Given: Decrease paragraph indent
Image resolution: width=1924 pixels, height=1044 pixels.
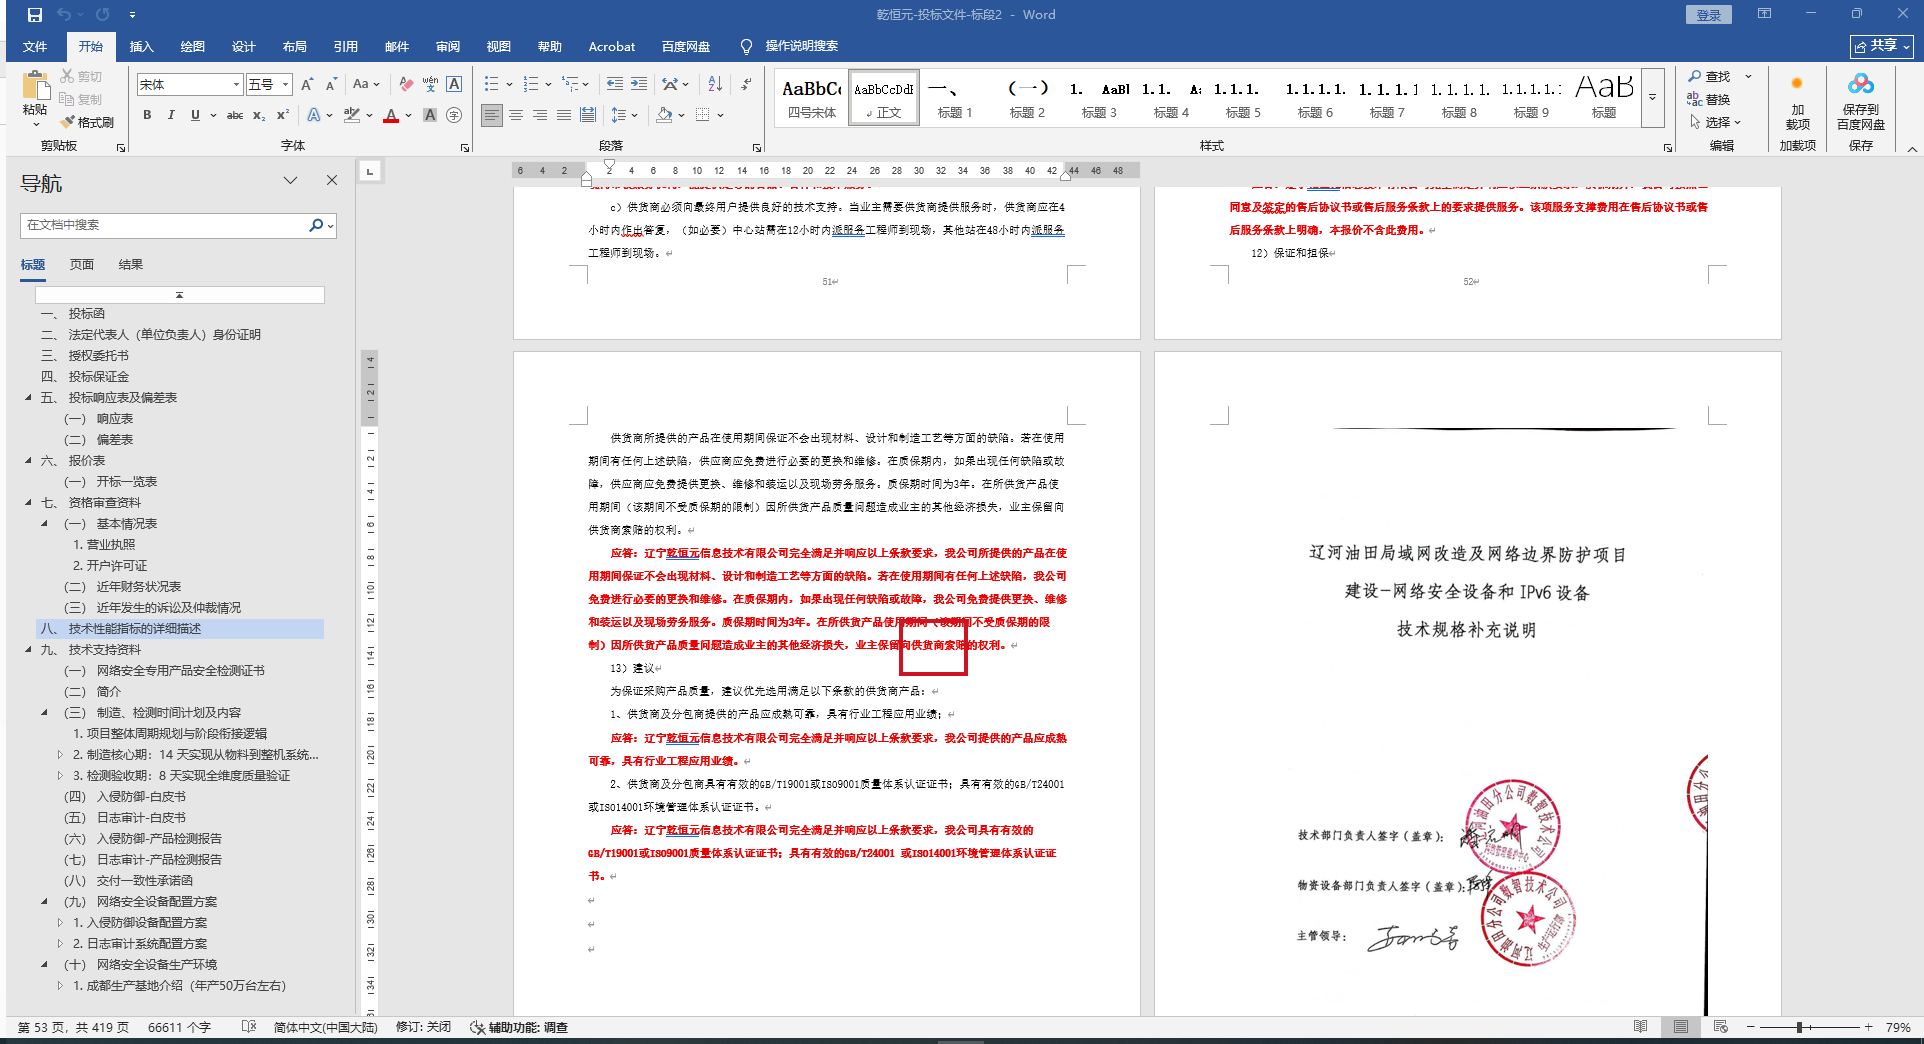Looking at the screenshot, I should (x=614, y=85).
